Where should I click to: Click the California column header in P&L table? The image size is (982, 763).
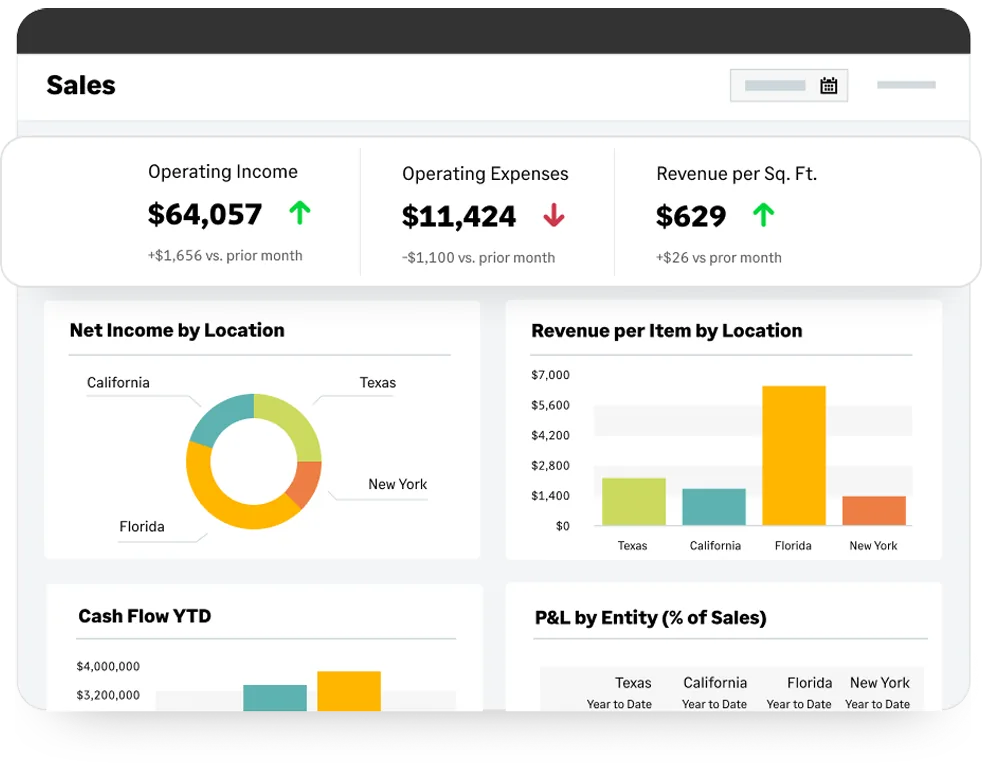(715, 683)
